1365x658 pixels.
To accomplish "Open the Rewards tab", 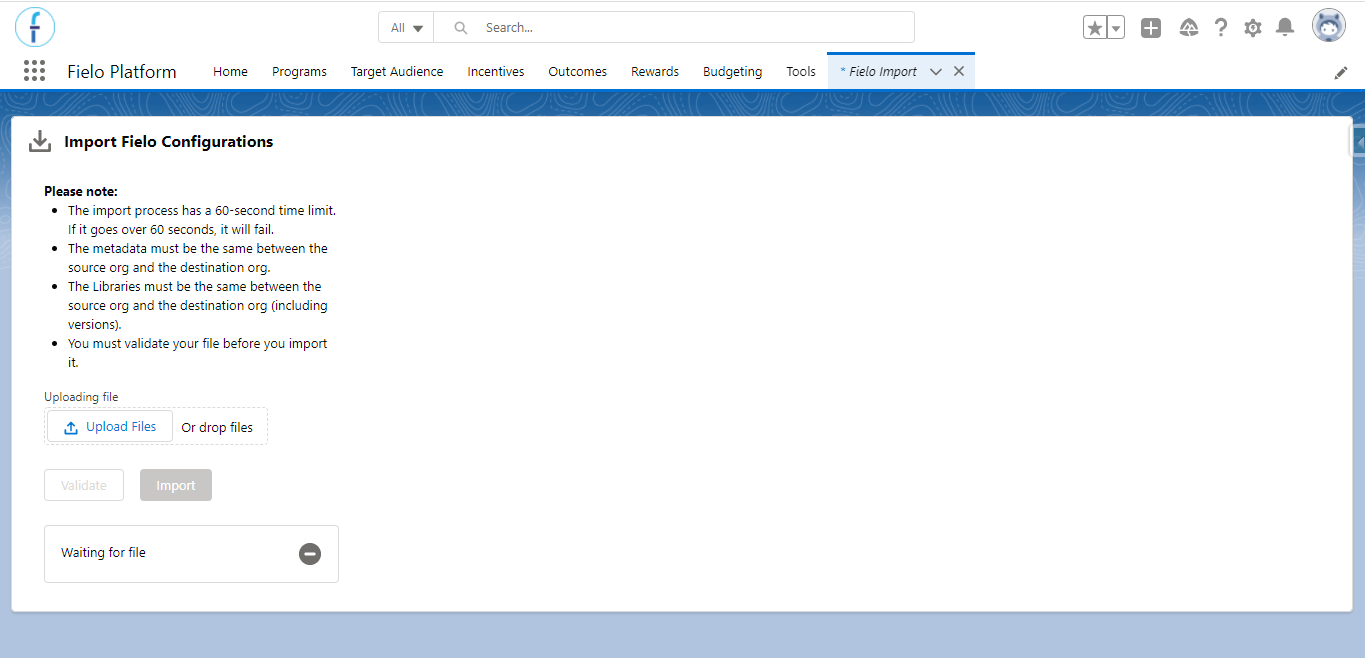I will 655,71.
